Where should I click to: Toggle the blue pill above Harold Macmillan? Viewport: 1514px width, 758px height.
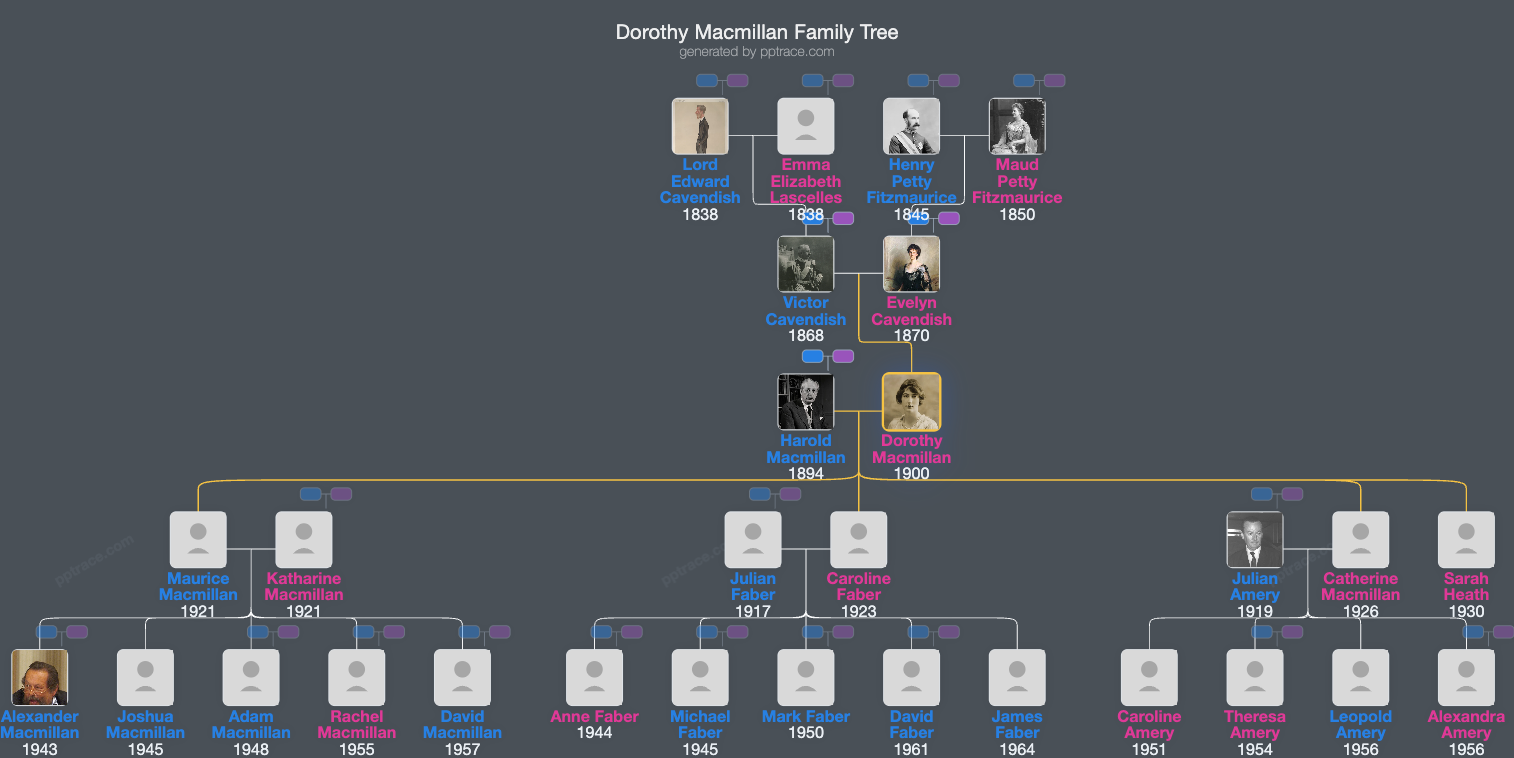(x=812, y=355)
